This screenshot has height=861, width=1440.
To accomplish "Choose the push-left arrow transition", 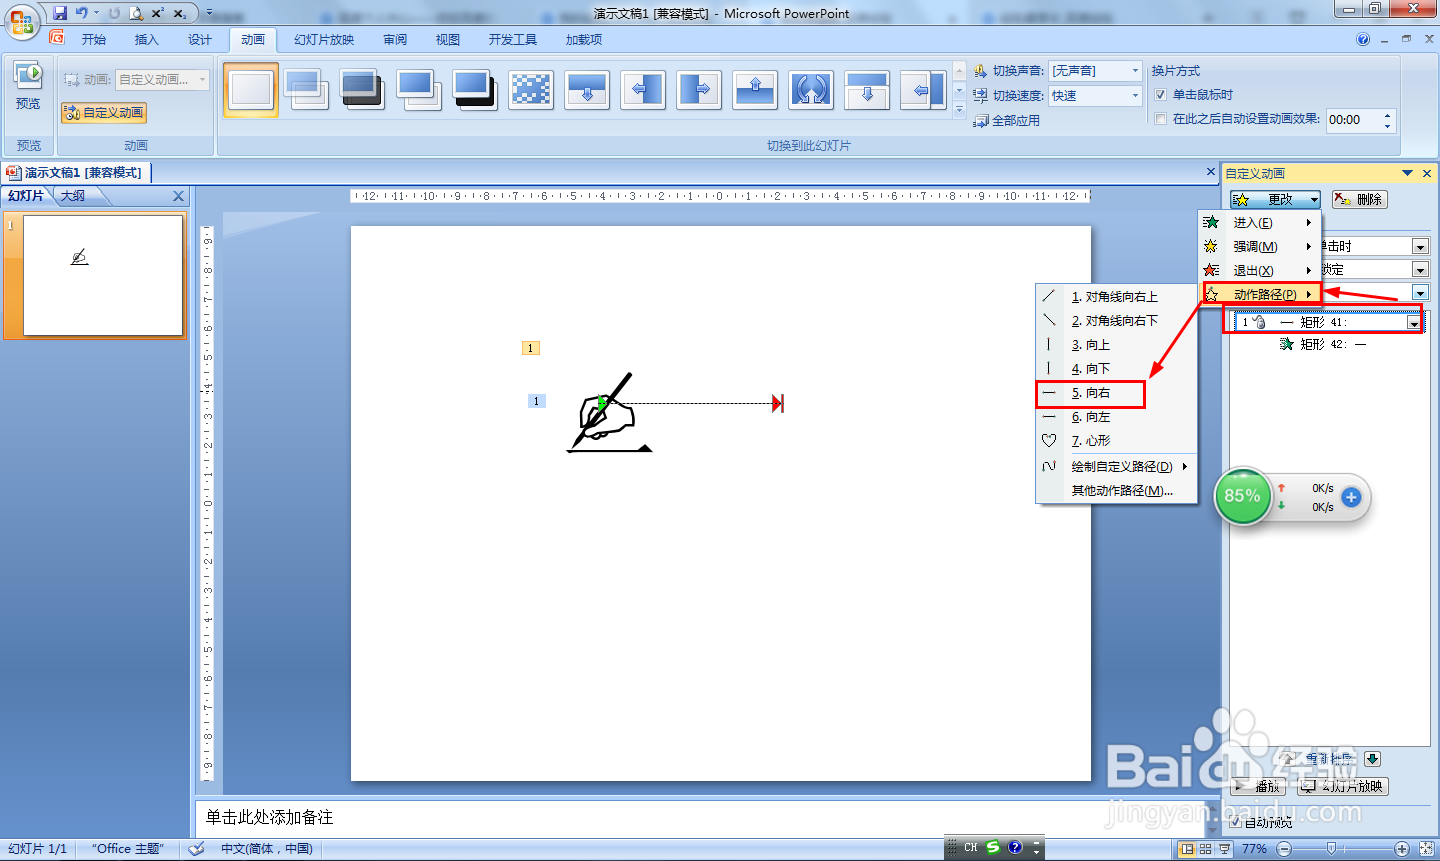I will point(643,90).
